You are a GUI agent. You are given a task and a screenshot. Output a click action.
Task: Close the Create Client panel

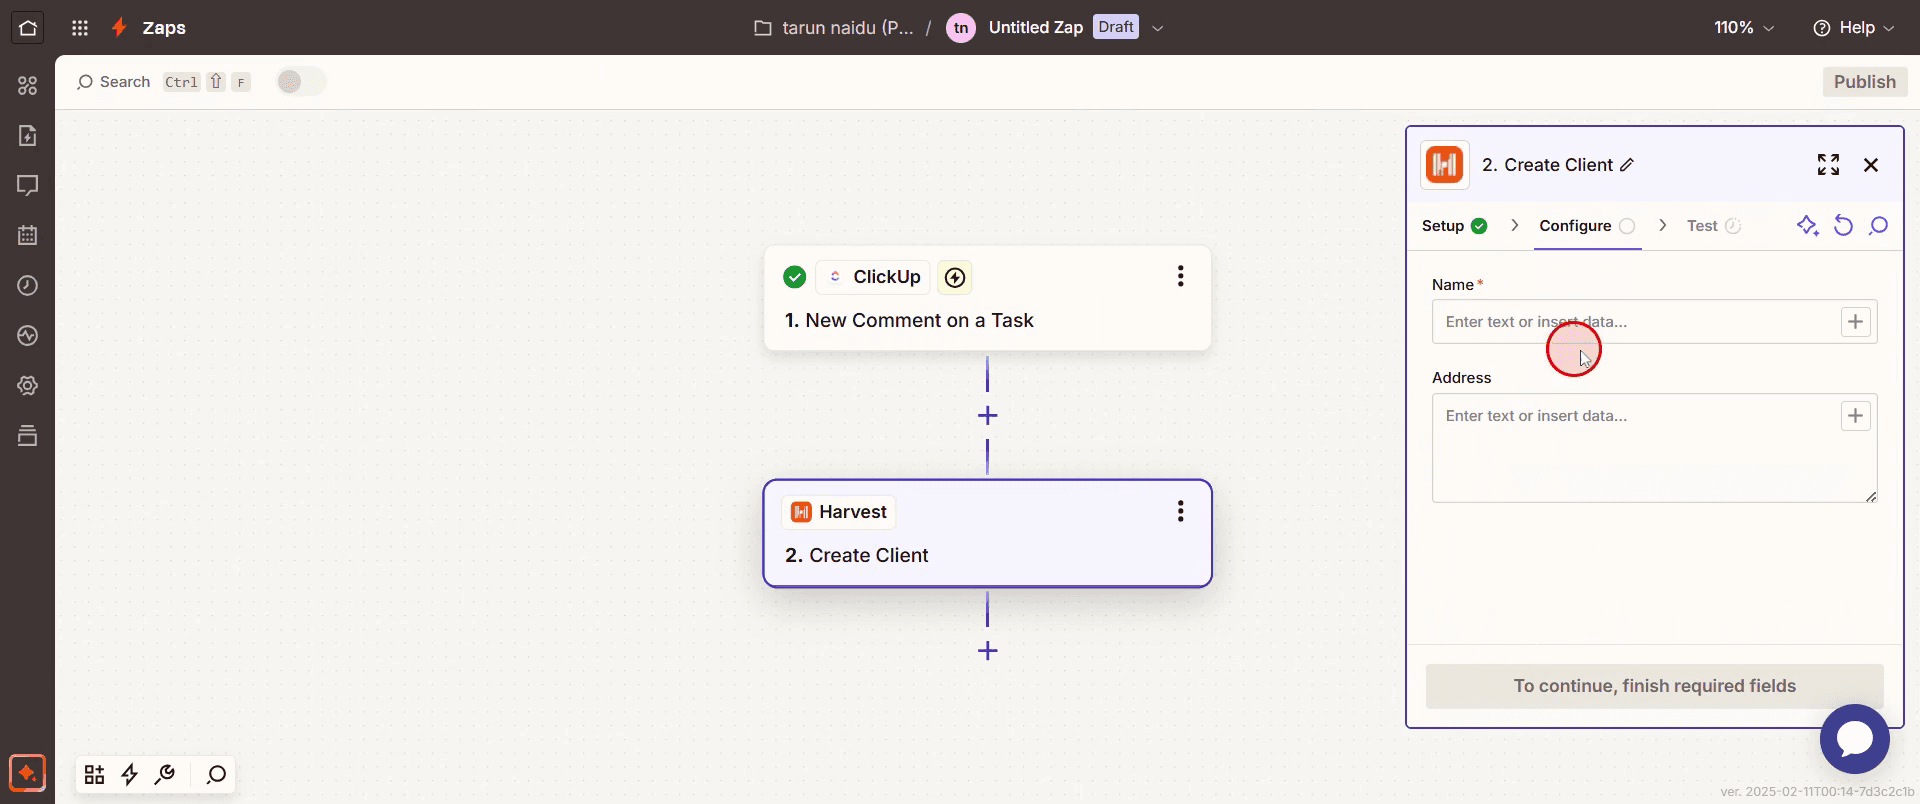tap(1871, 165)
